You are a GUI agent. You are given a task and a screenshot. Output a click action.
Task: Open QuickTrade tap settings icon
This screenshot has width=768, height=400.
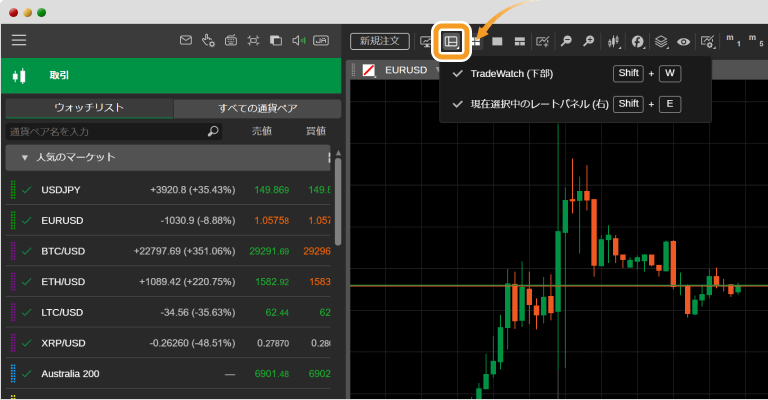(x=208, y=40)
